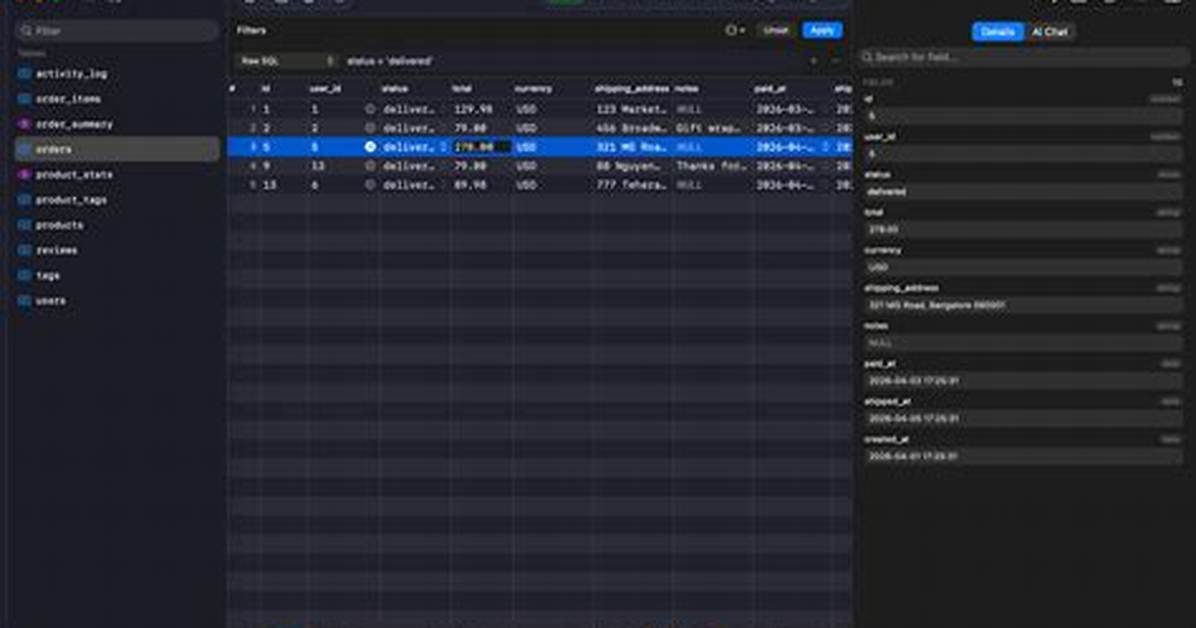Focus the sidebar Filter search box
The image size is (1196, 628).
pyautogui.click(x=117, y=31)
